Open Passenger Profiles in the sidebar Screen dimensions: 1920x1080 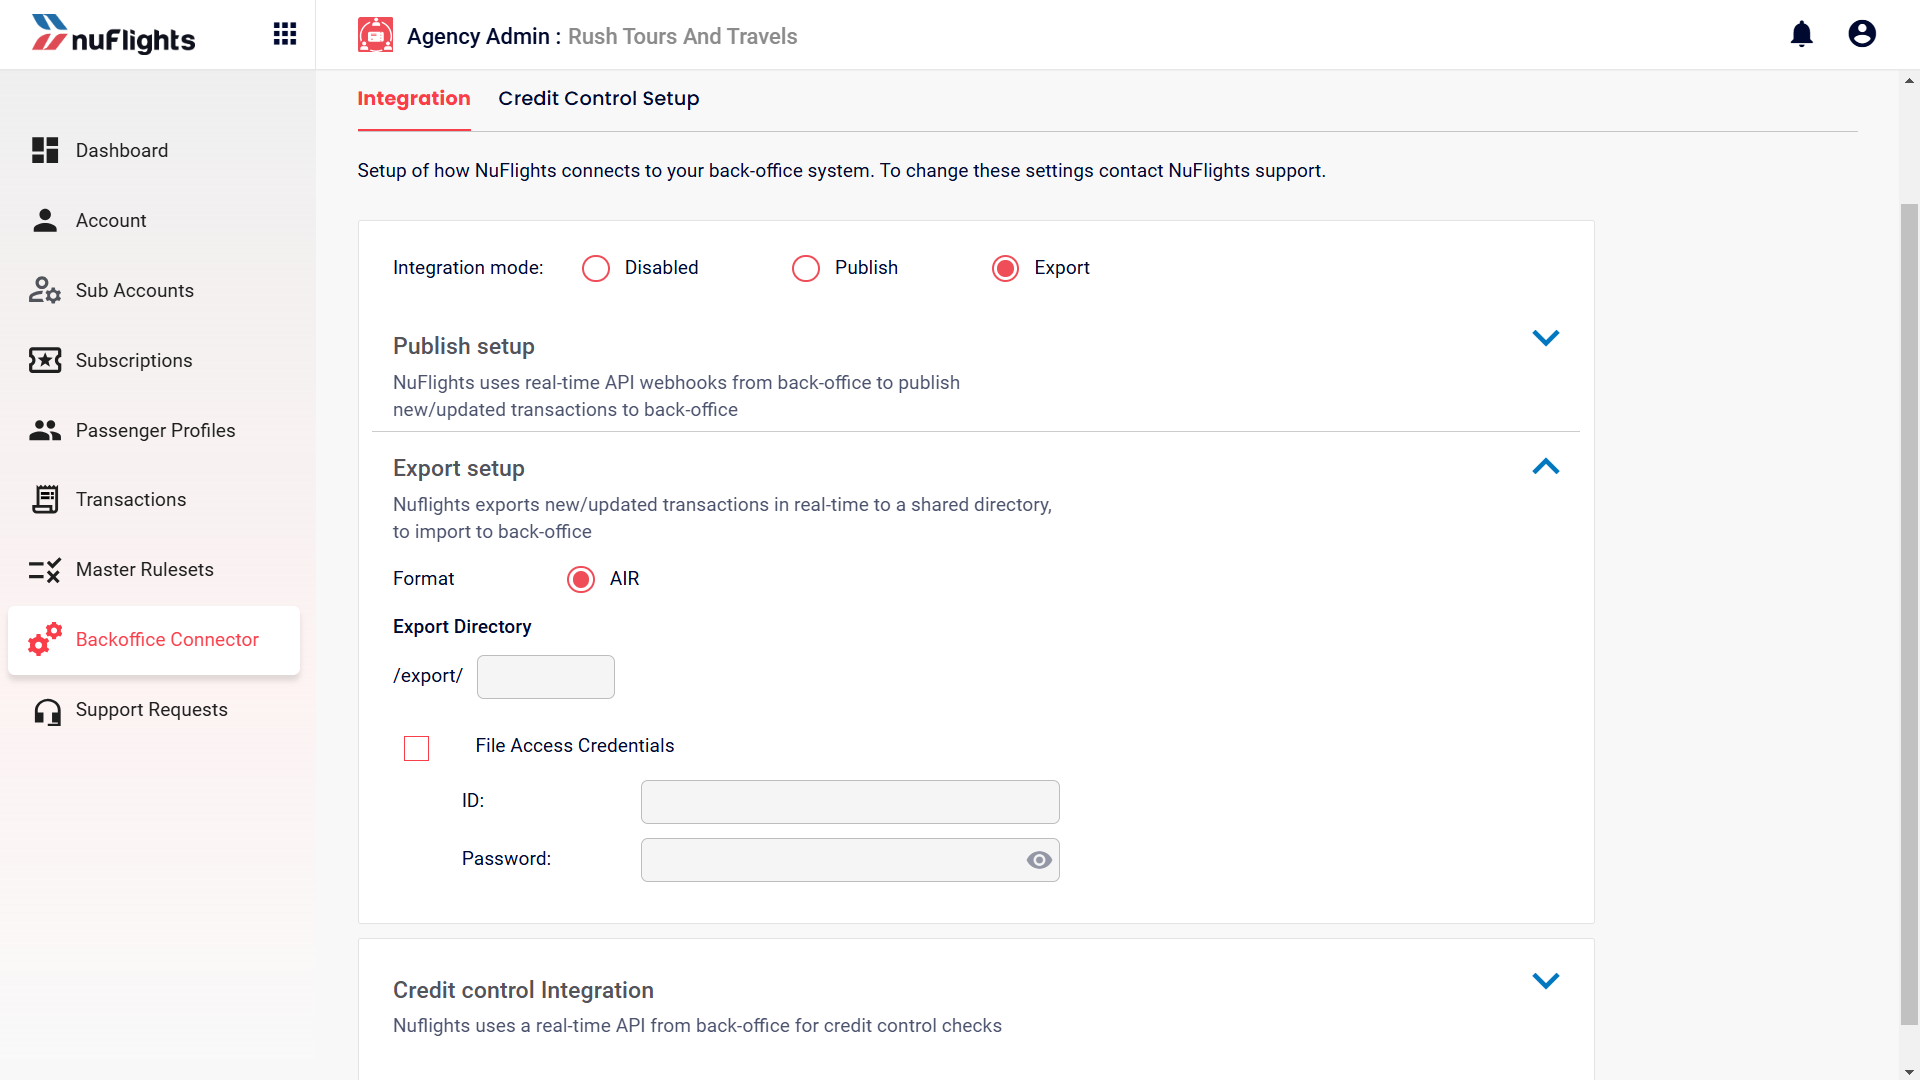click(155, 430)
